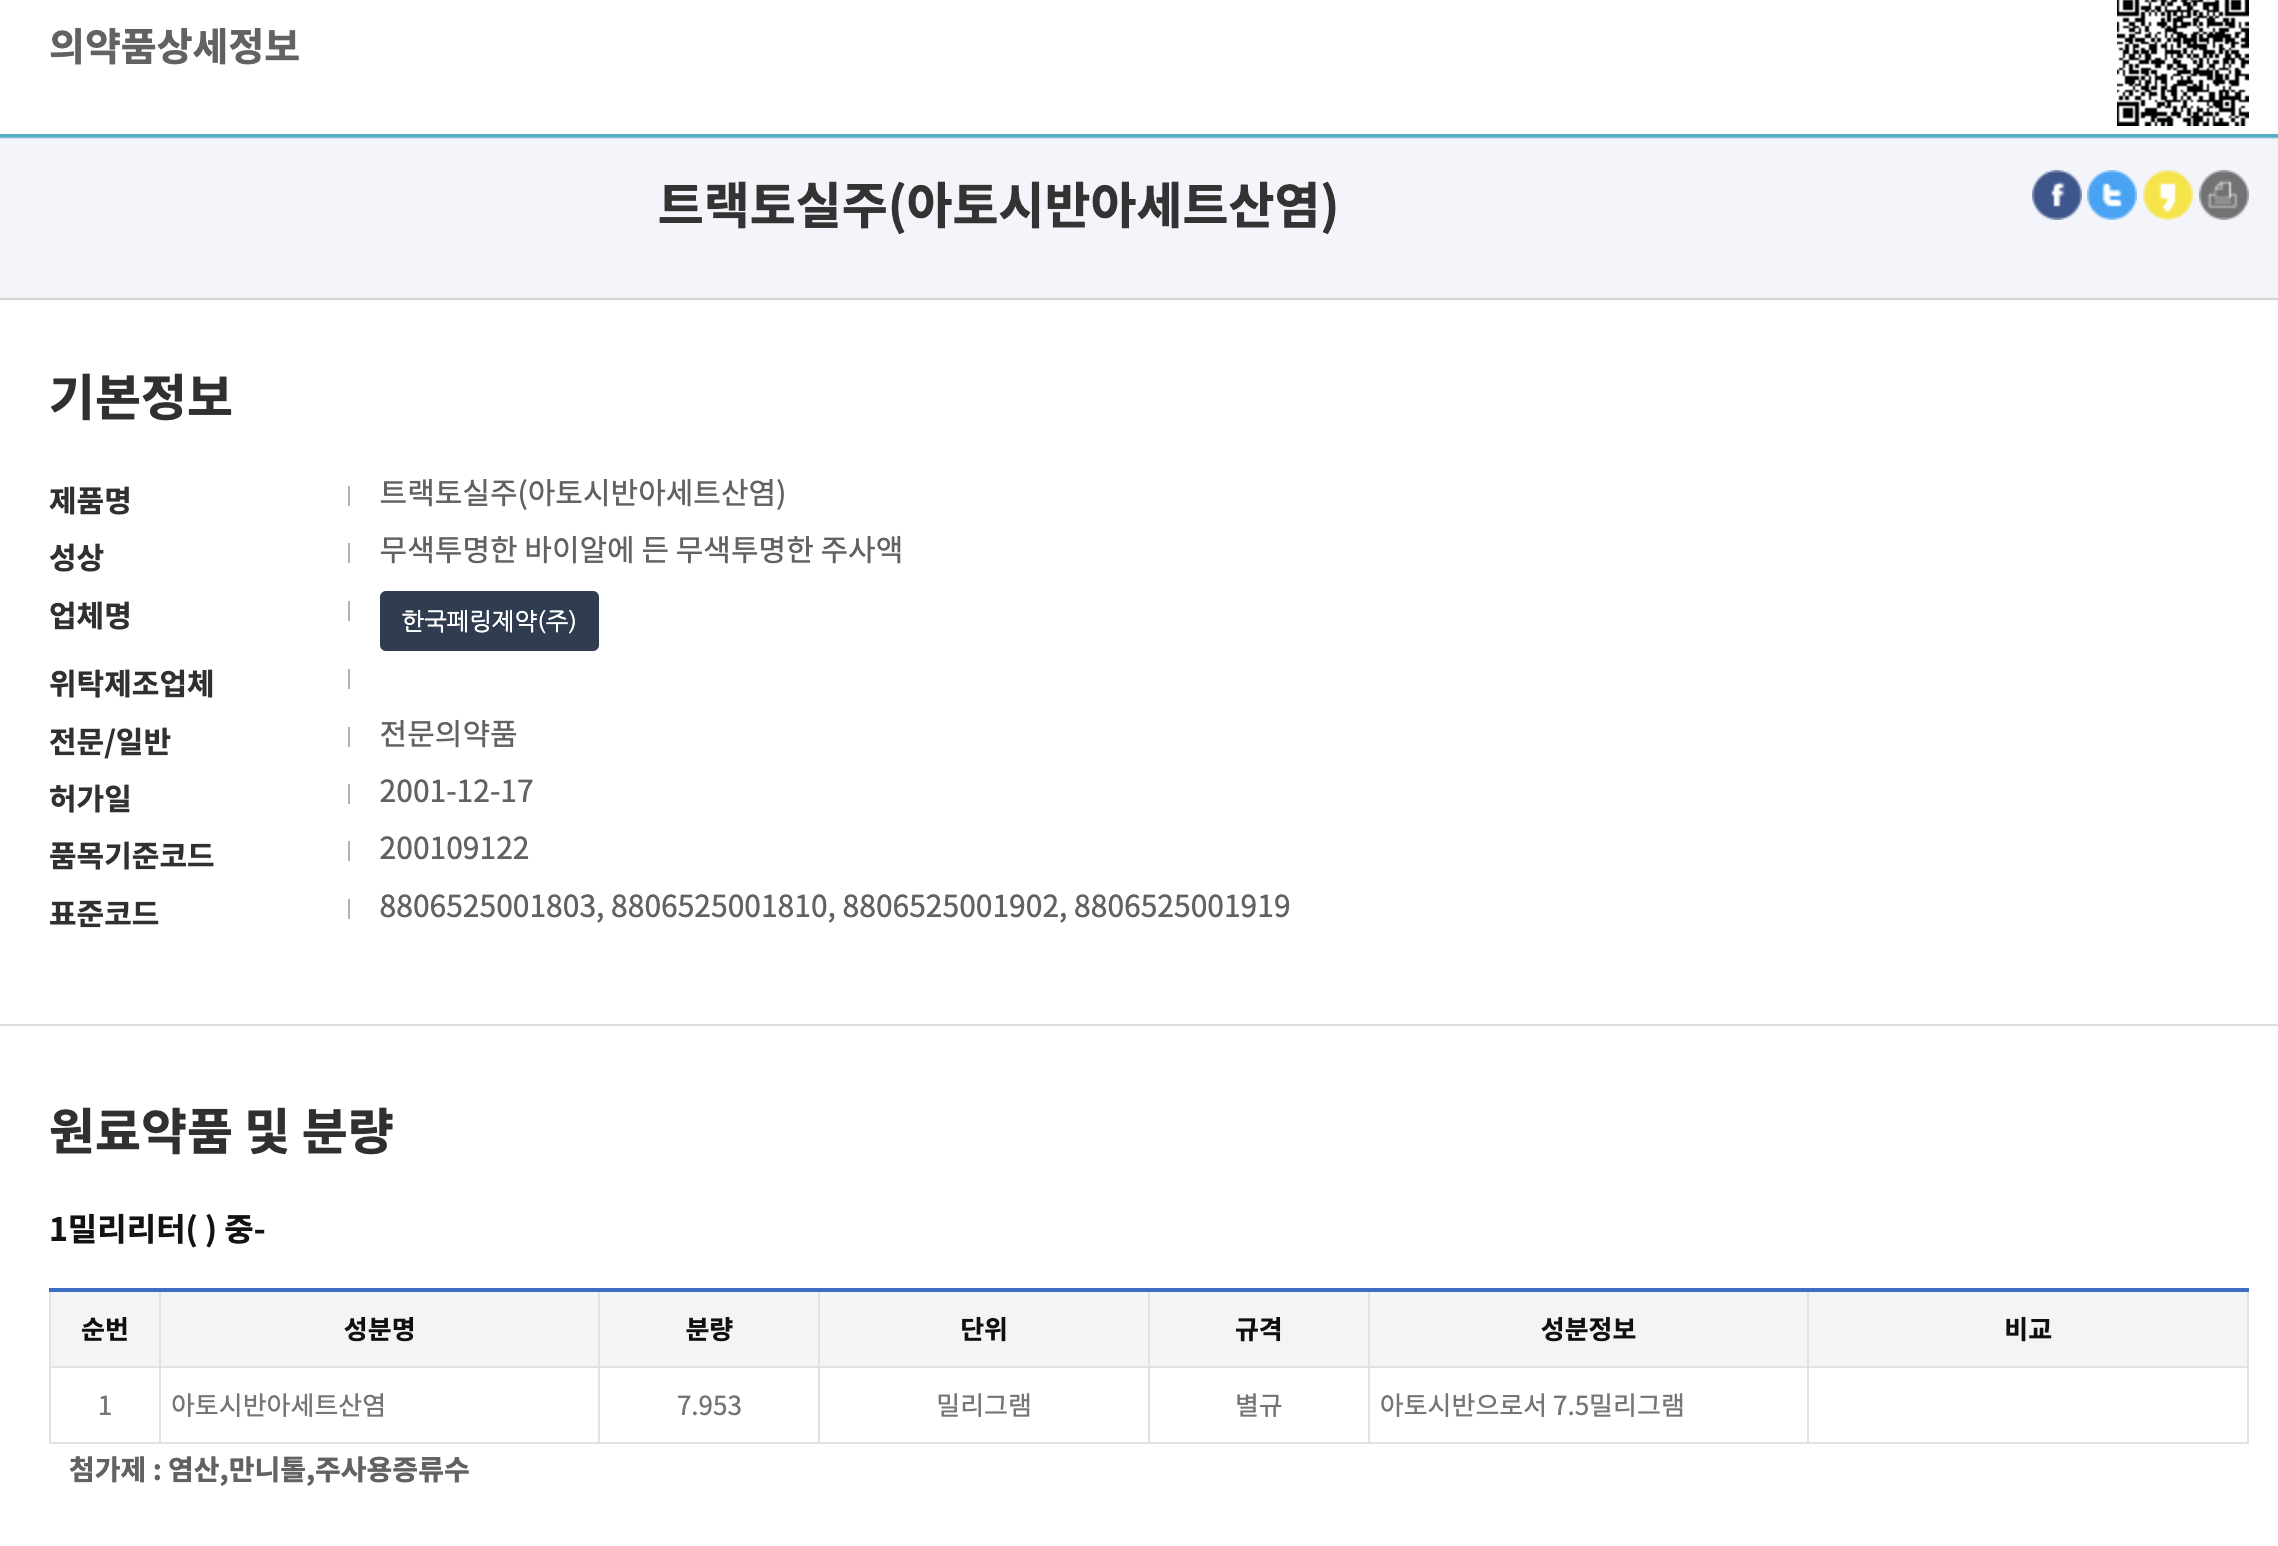Select 아토시반아세트산염 ingredient cell in table

point(278,1405)
